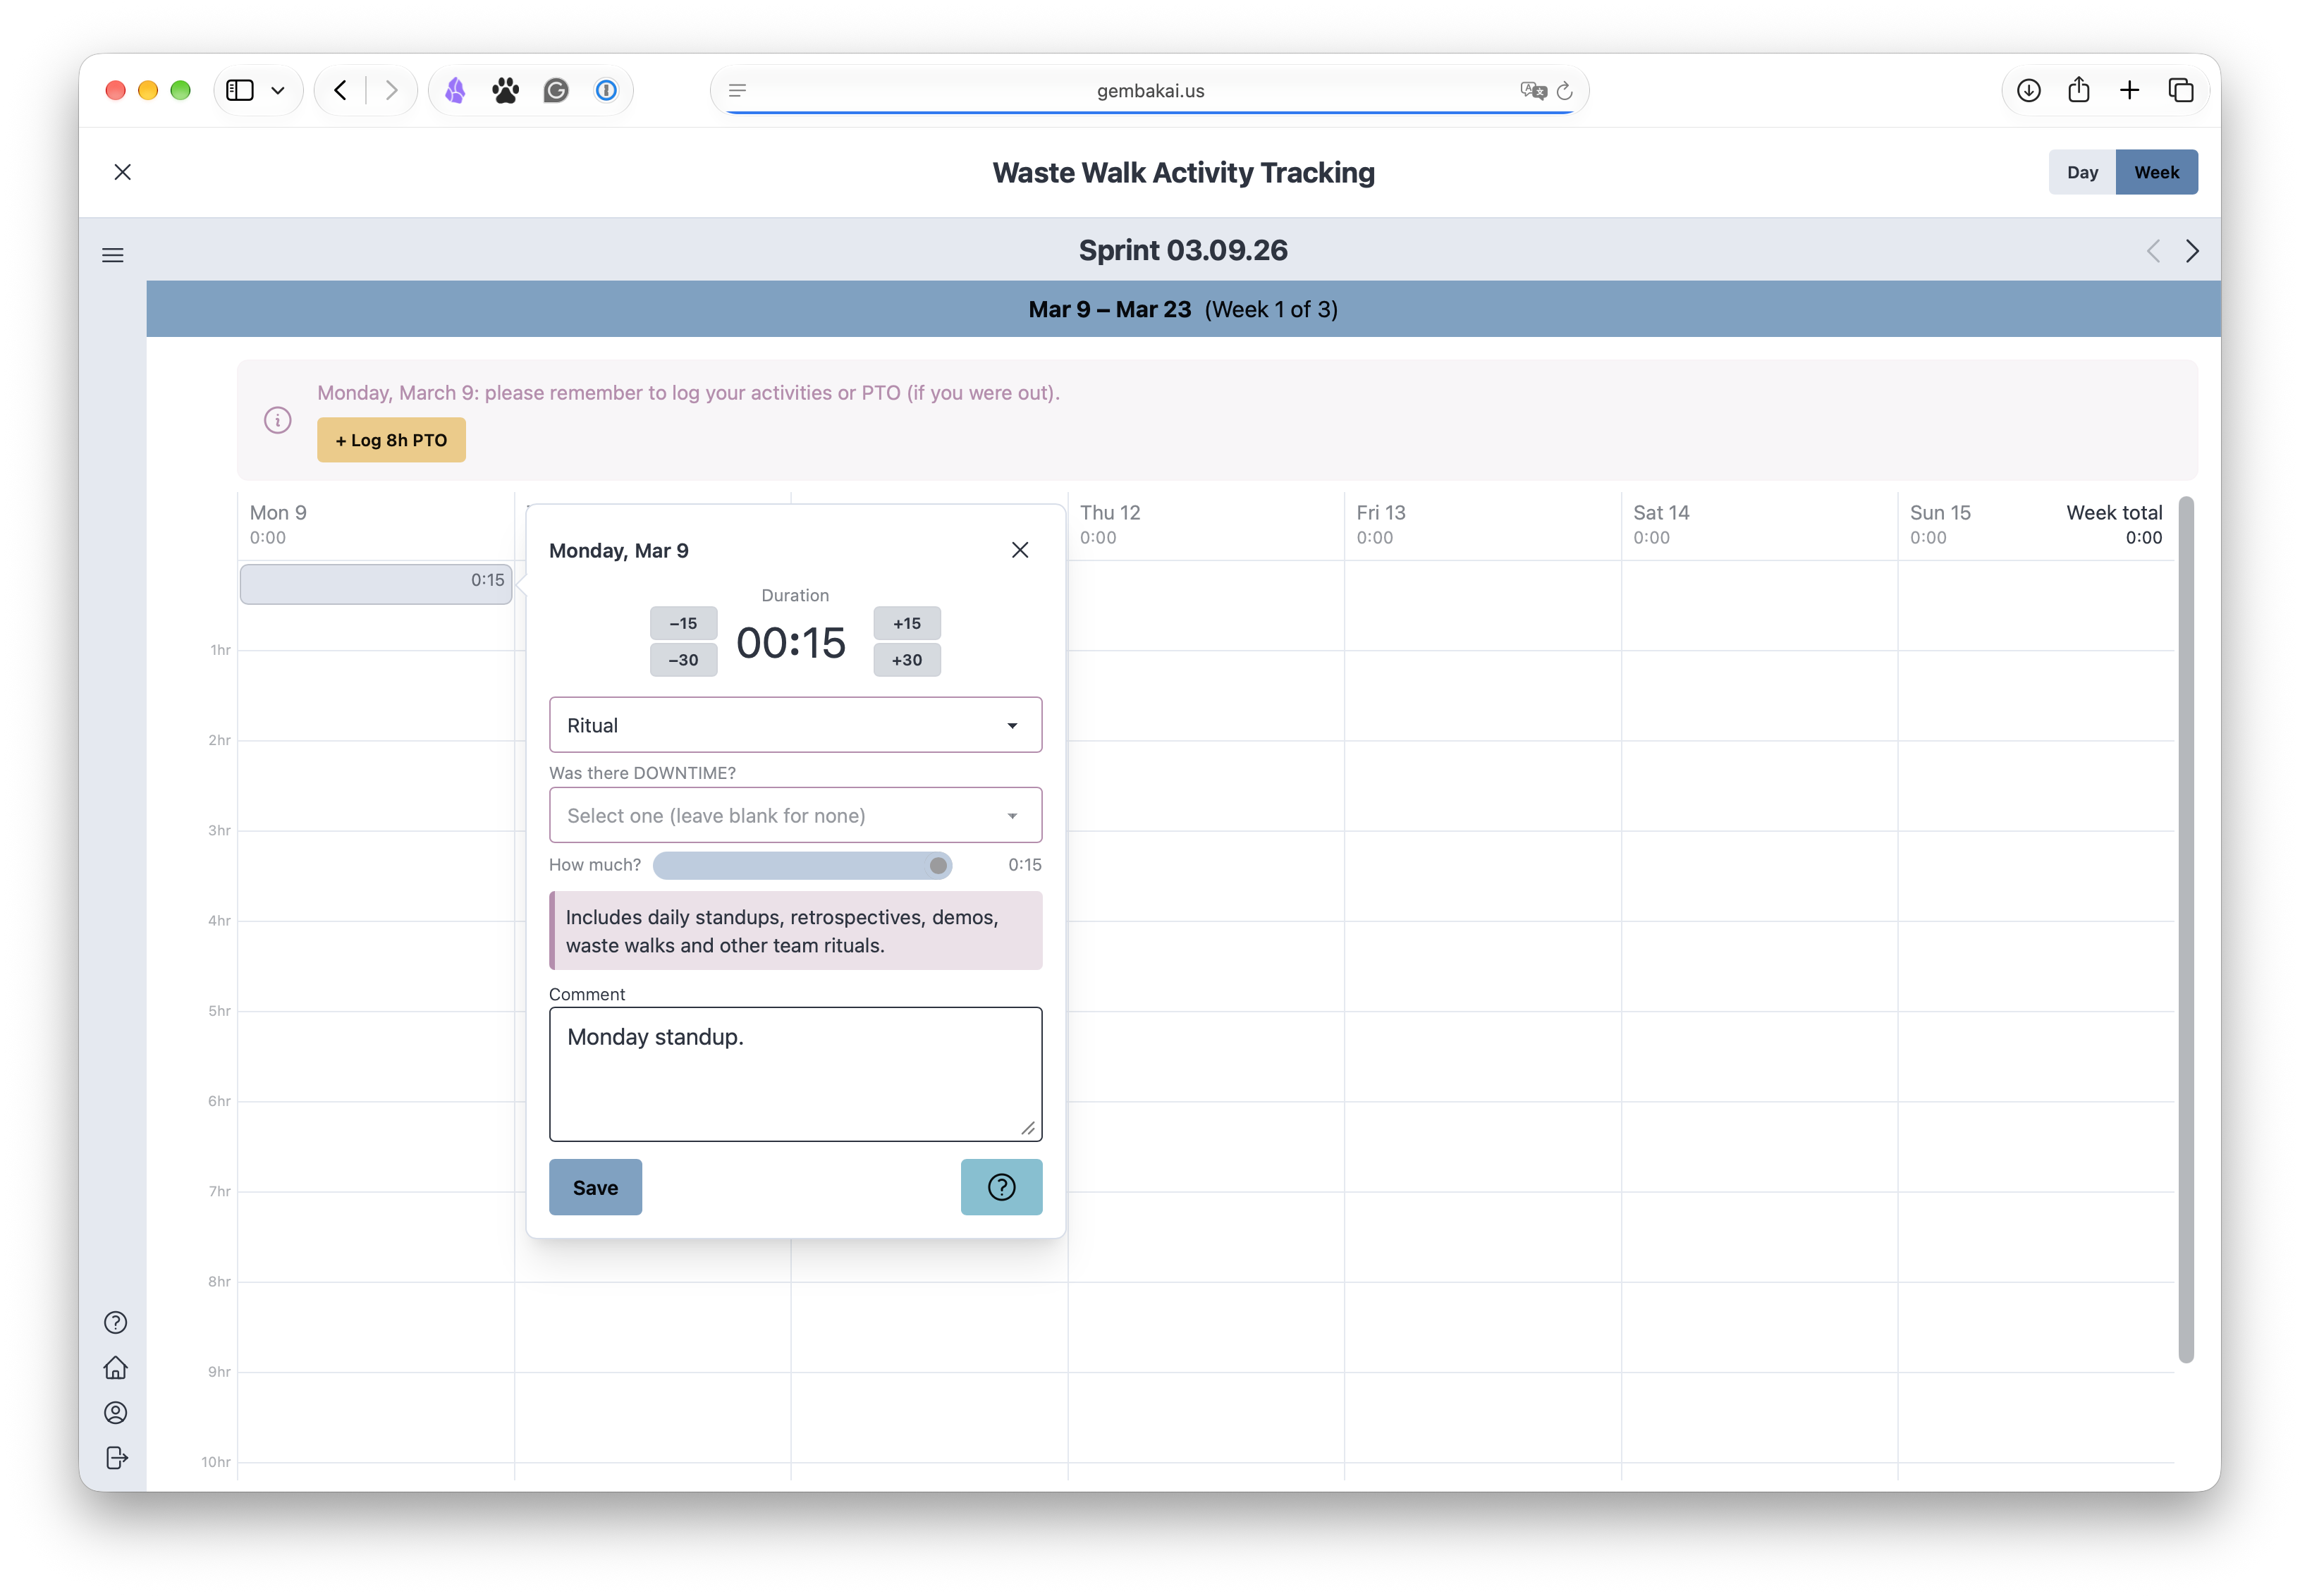Open help from the left sidebar
Image resolution: width=2300 pixels, height=1596 pixels.
[116, 1322]
